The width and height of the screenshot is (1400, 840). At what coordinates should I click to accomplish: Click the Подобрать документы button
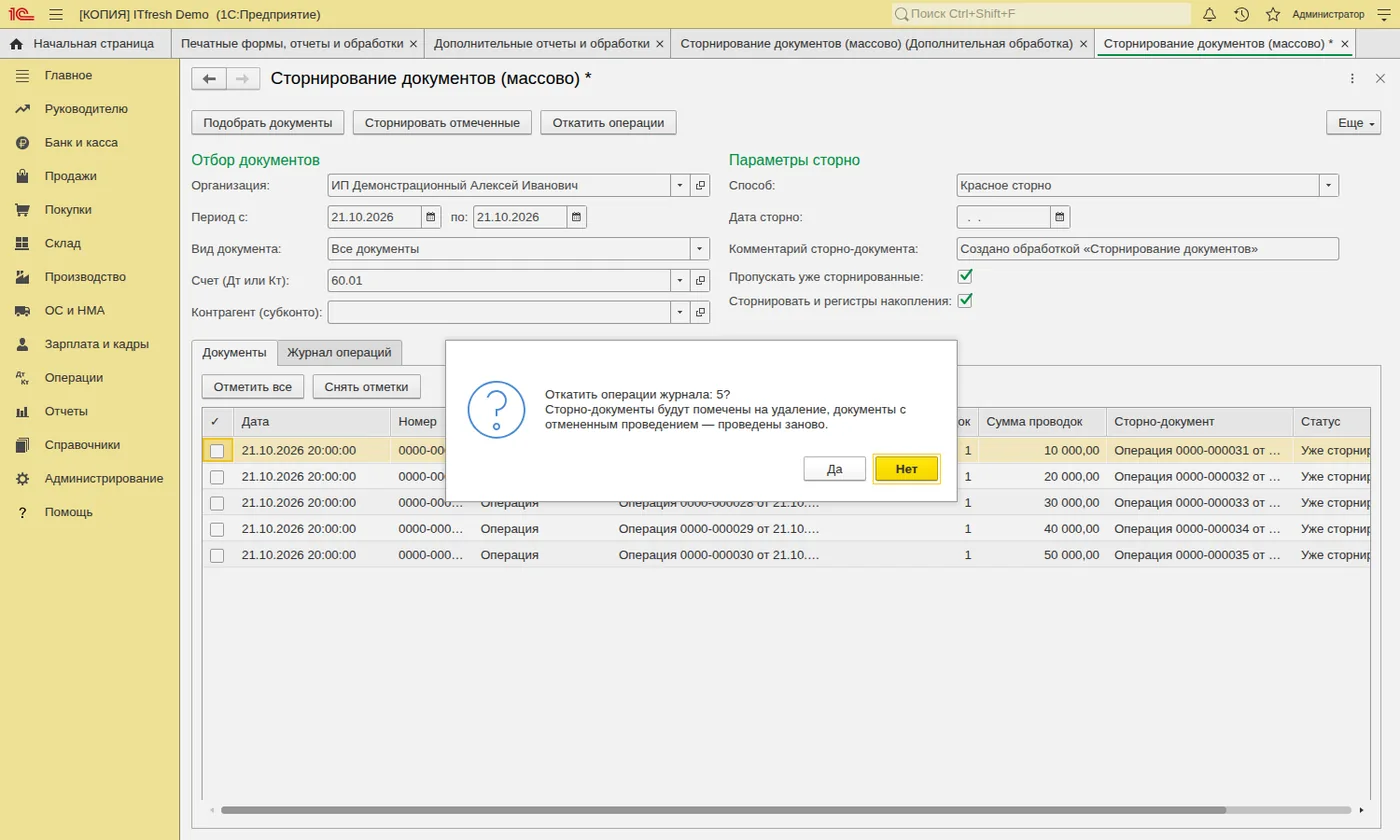[268, 123]
